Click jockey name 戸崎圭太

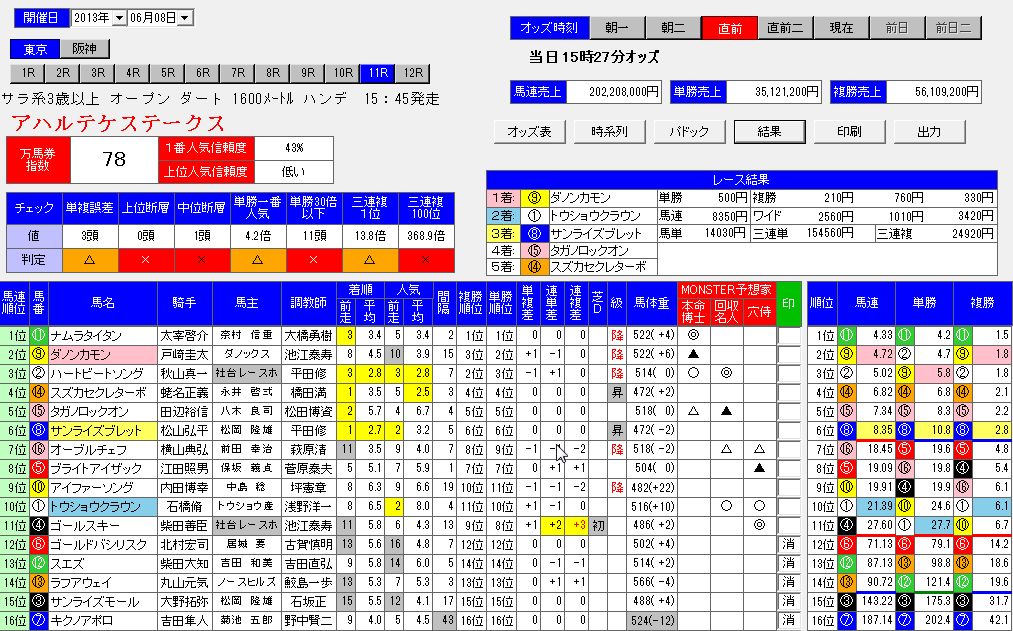[185, 355]
